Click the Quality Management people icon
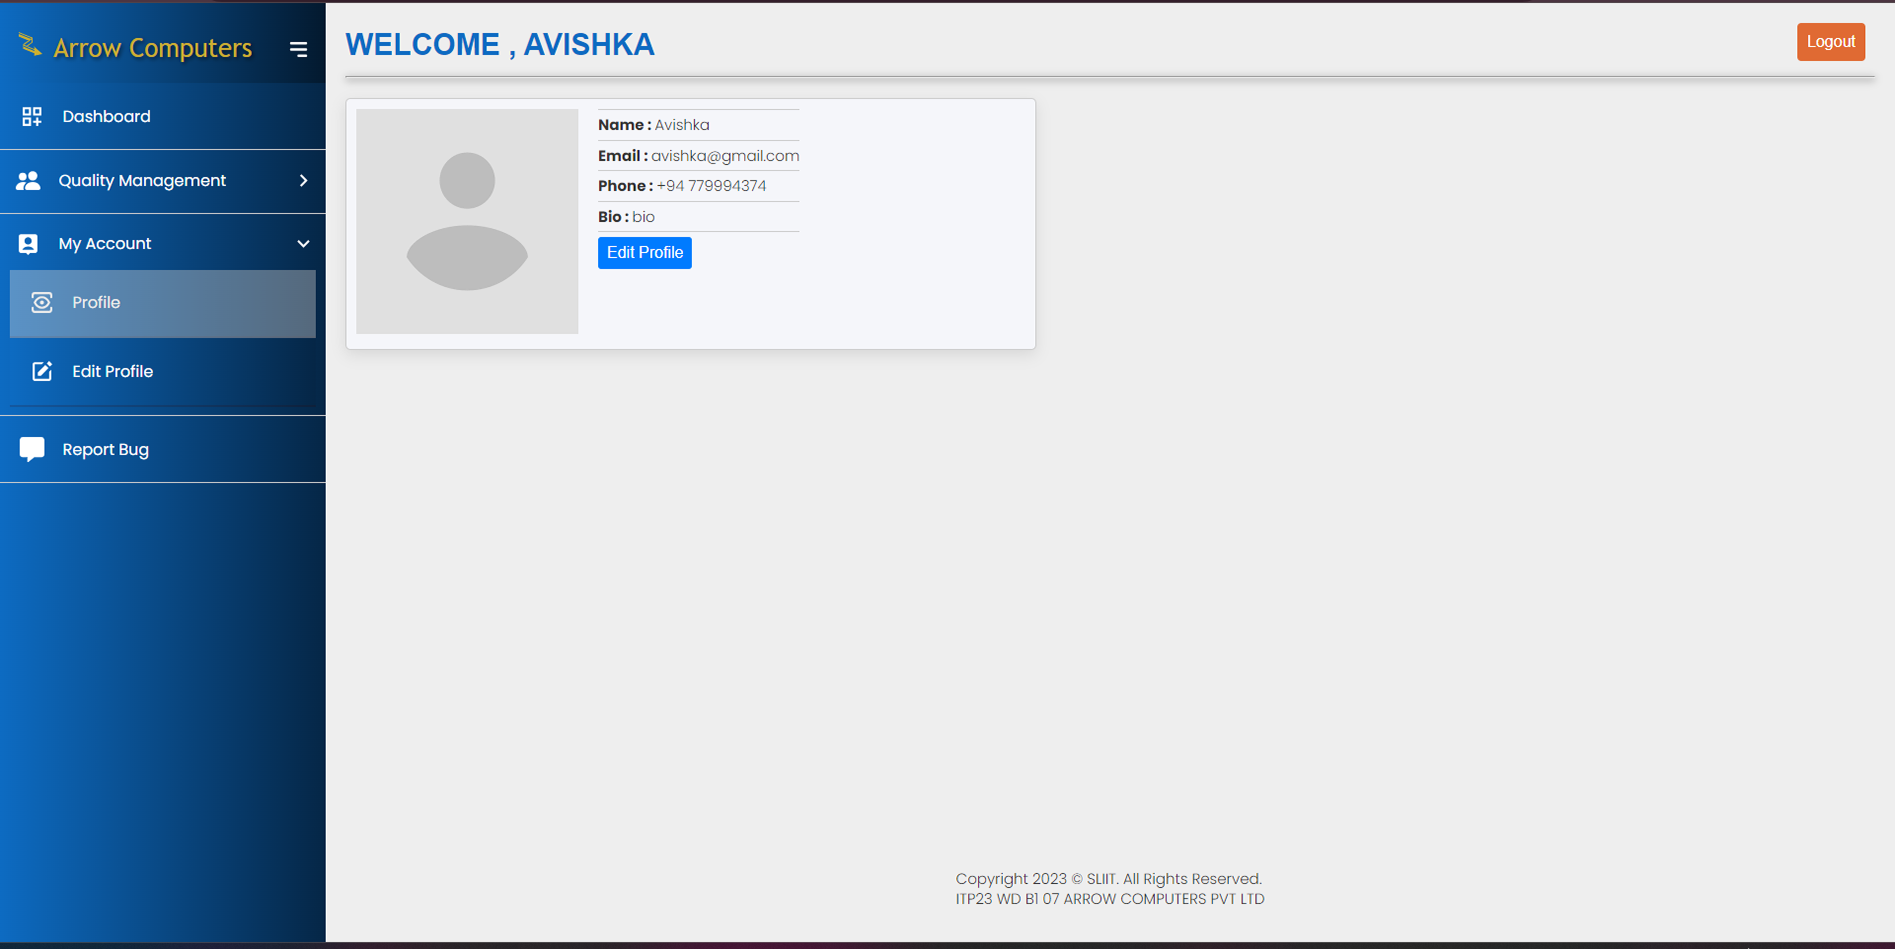This screenshot has width=1895, height=949. click(28, 181)
